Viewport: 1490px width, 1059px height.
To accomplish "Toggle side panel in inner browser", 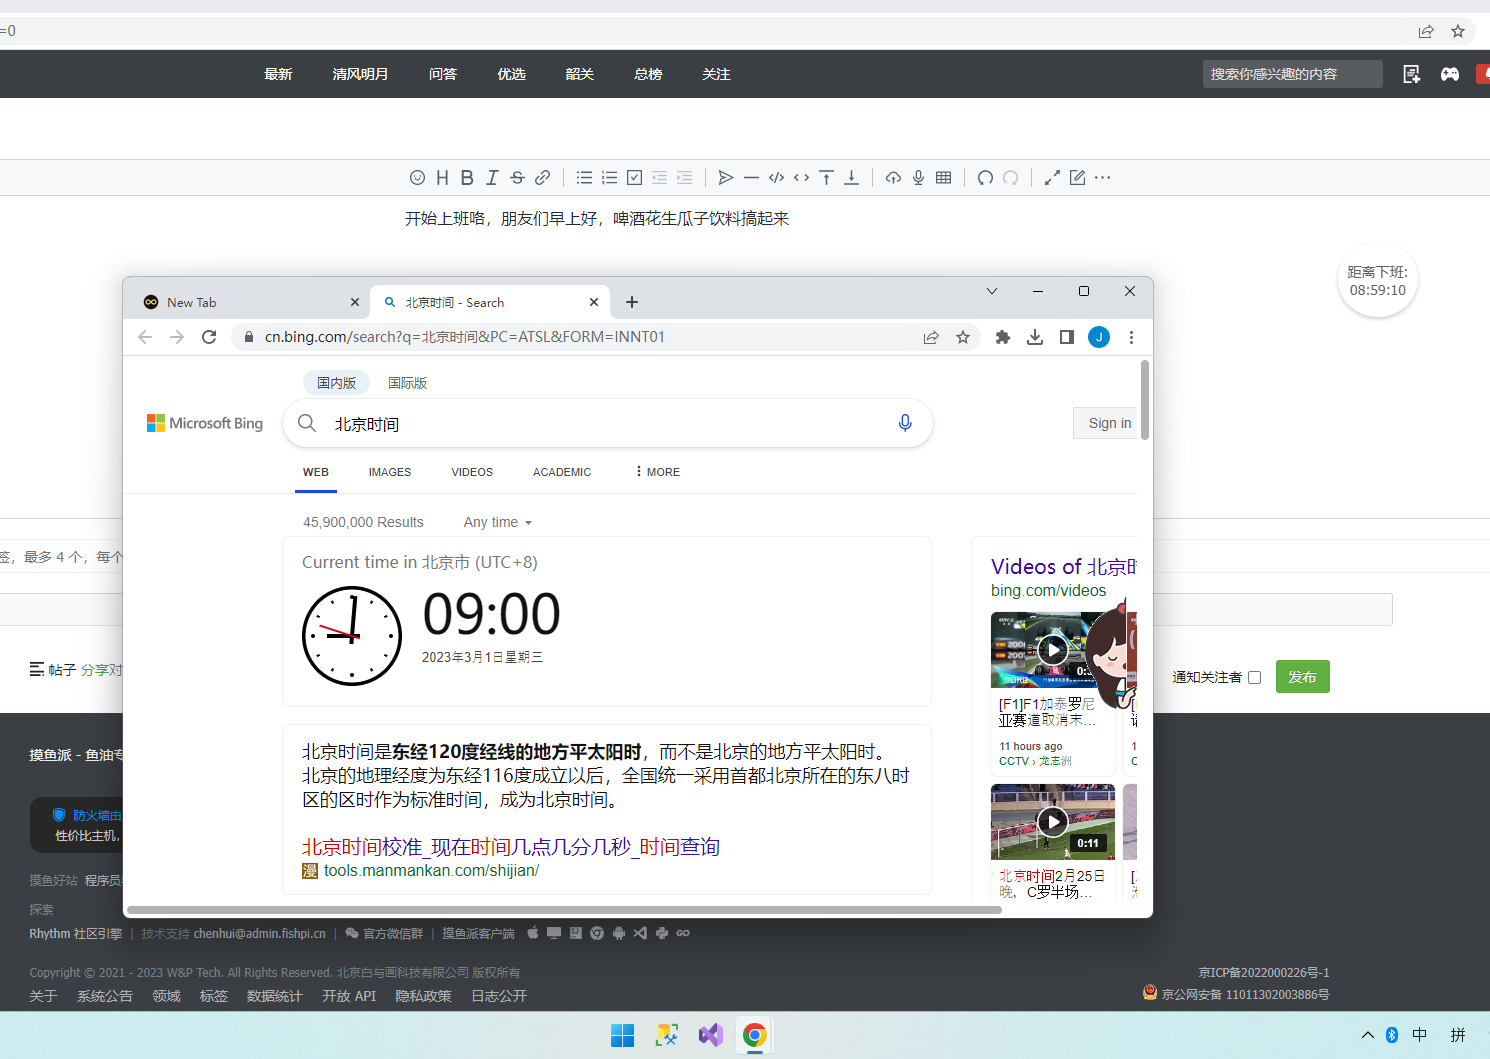I will 1067,337.
